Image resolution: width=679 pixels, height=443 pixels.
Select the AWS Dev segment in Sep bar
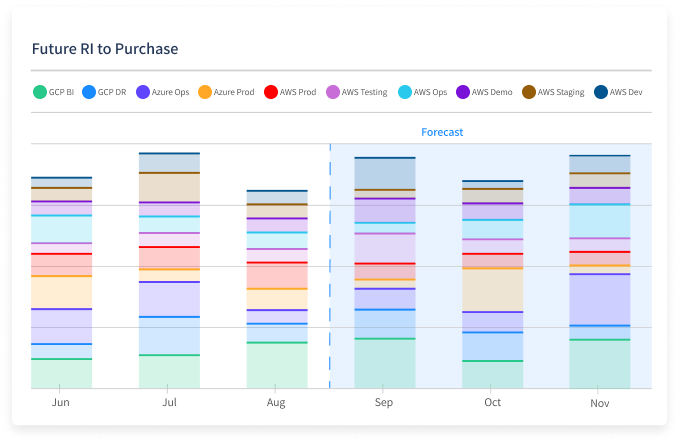385,173
